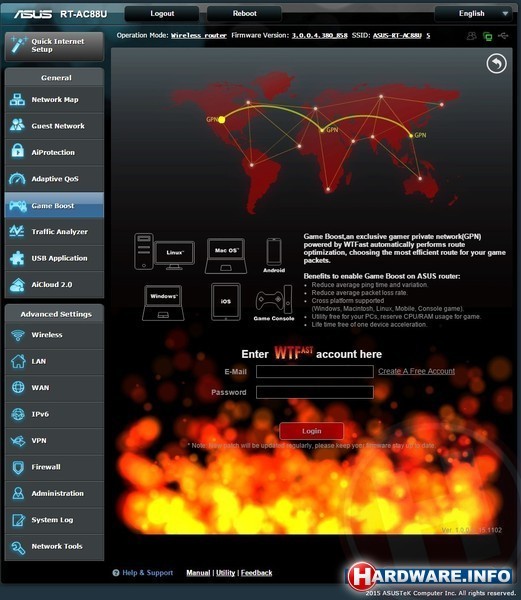This screenshot has width=521, height=600.
Task: Click the LAN house icon
Action: (x=18, y=361)
